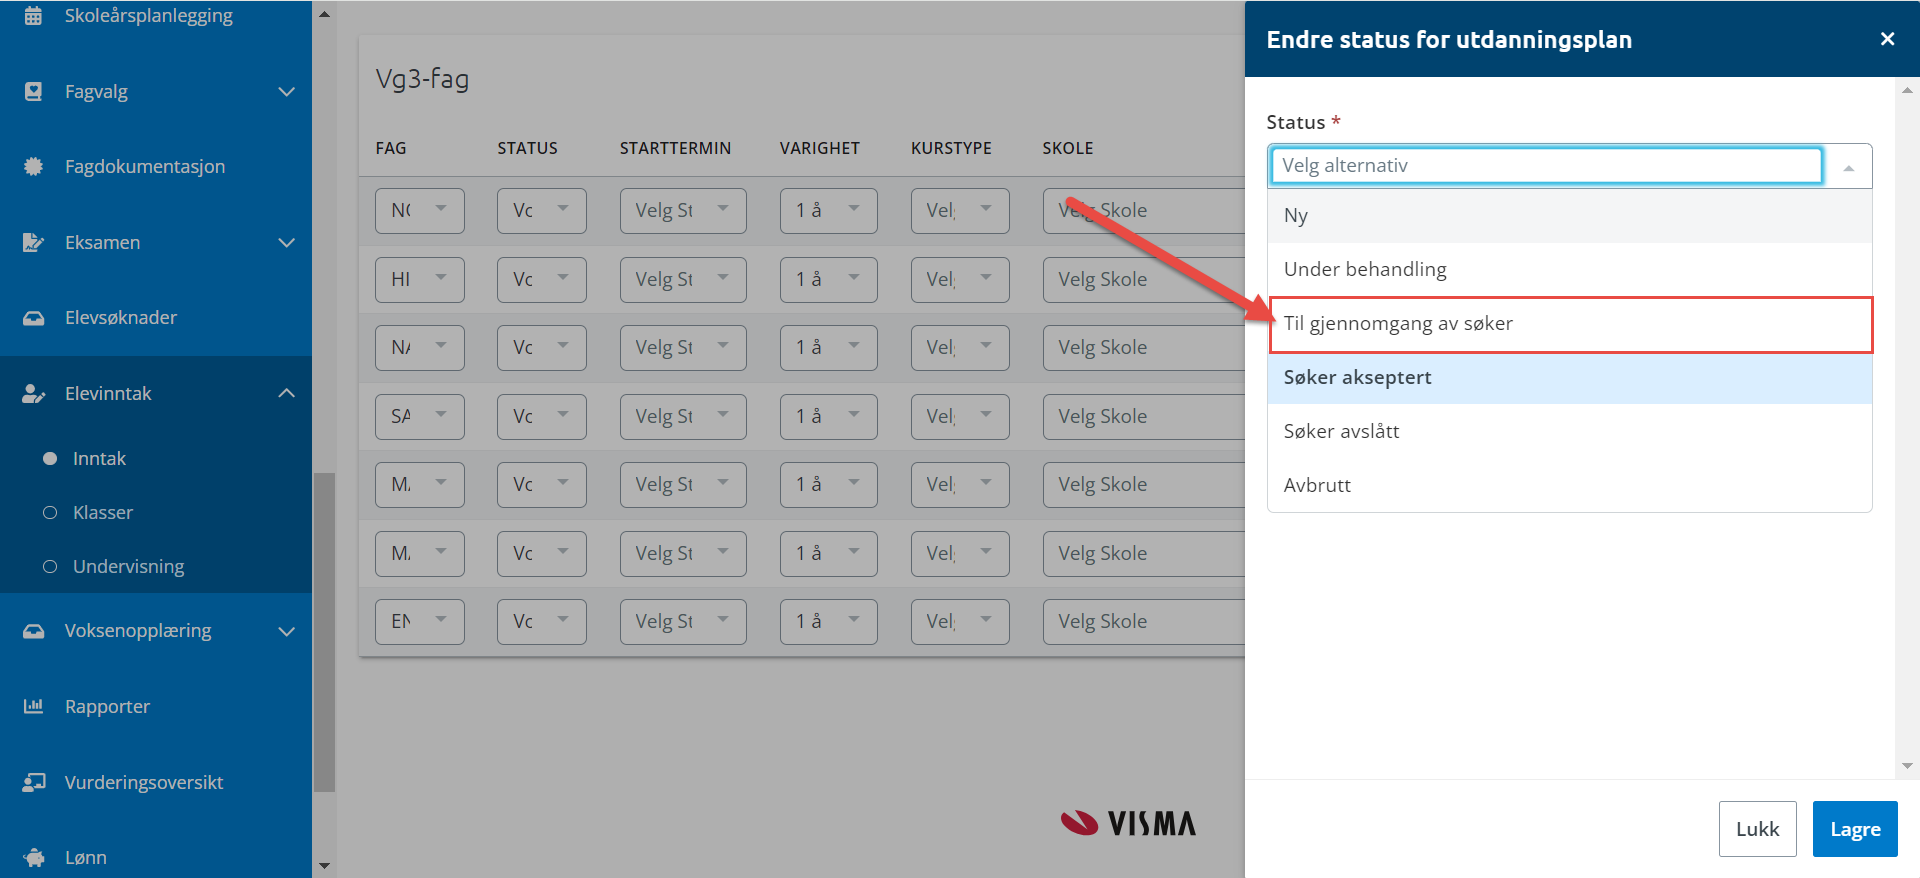Open Vurderingsoversikt in the sidebar
Screen dimensions: 1920x878
coord(143,782)
